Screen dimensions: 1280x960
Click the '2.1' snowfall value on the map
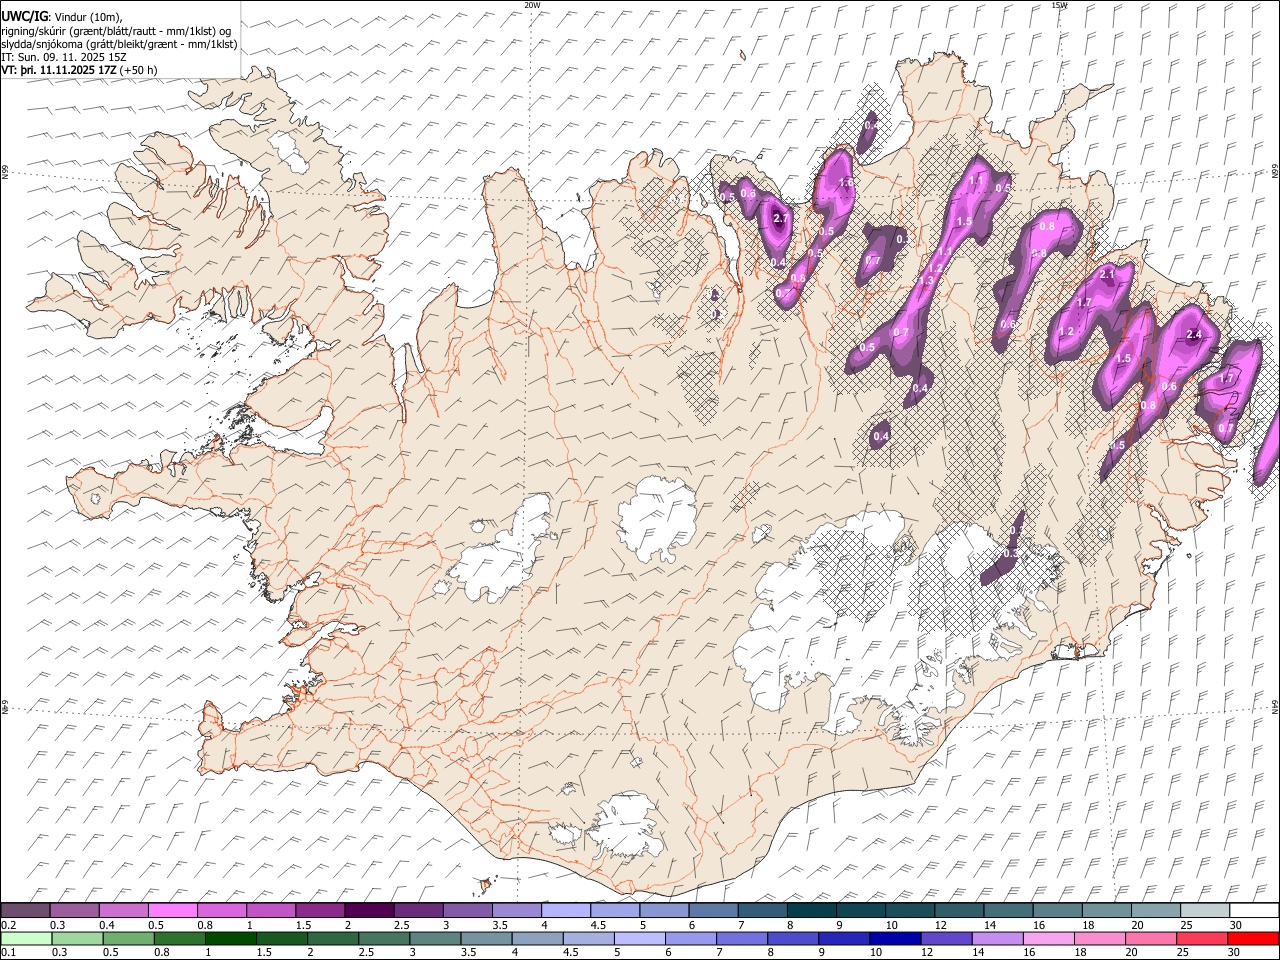coord(1107,274)
